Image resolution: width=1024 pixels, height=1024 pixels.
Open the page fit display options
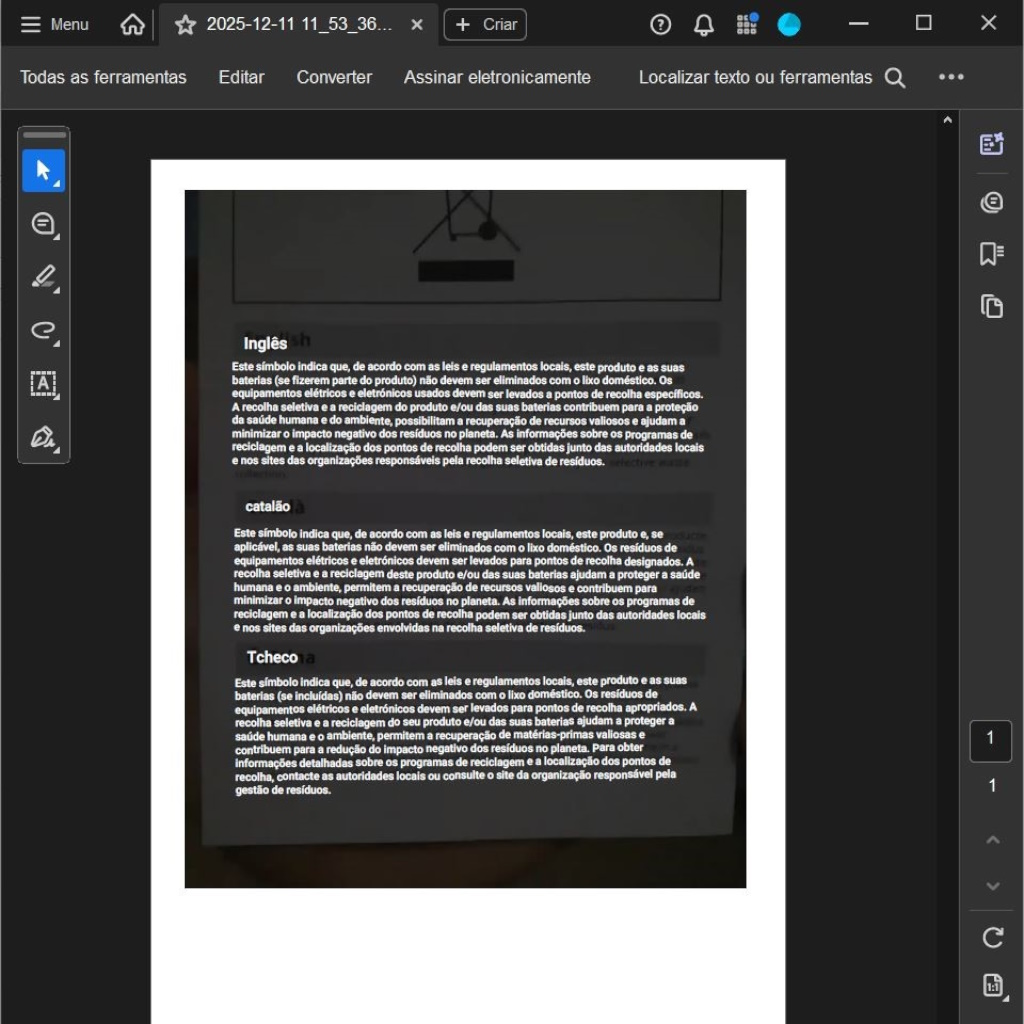(992, 986)
